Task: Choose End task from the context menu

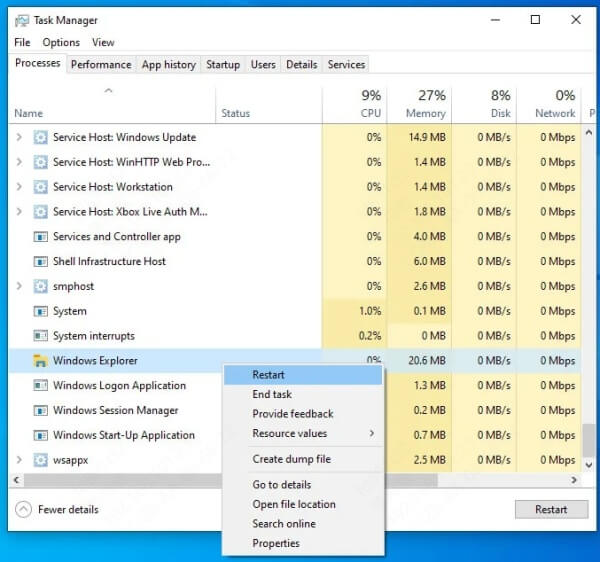Action: (303, 394)
